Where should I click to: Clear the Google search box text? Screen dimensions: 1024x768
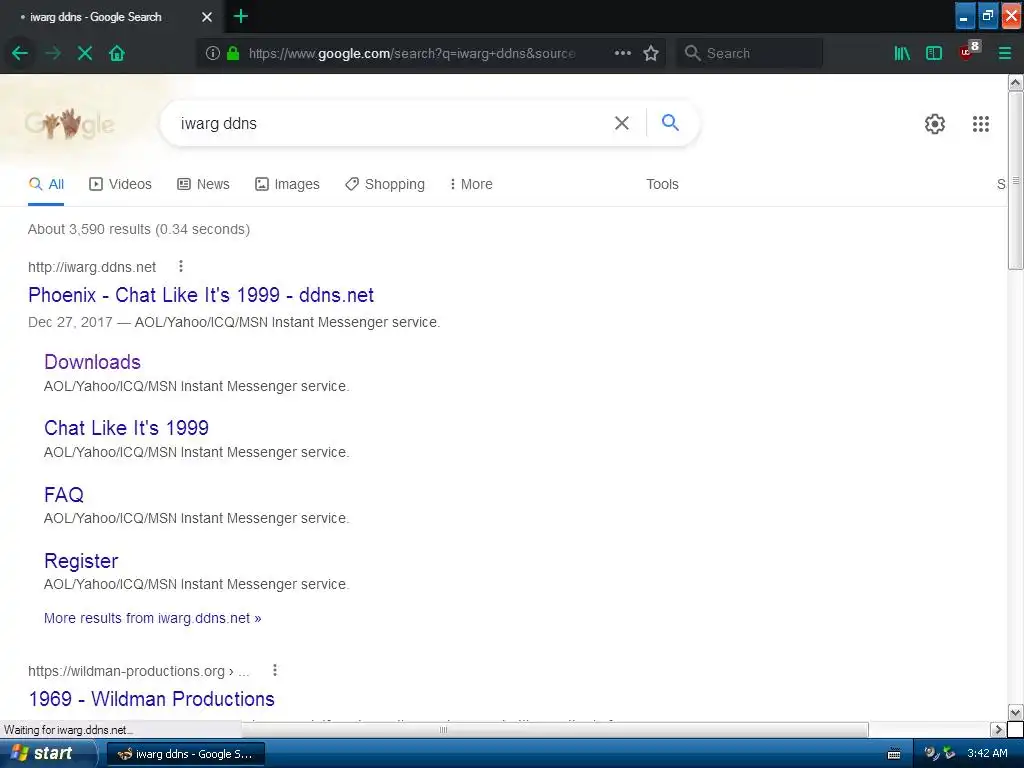[x=622, y=123]
